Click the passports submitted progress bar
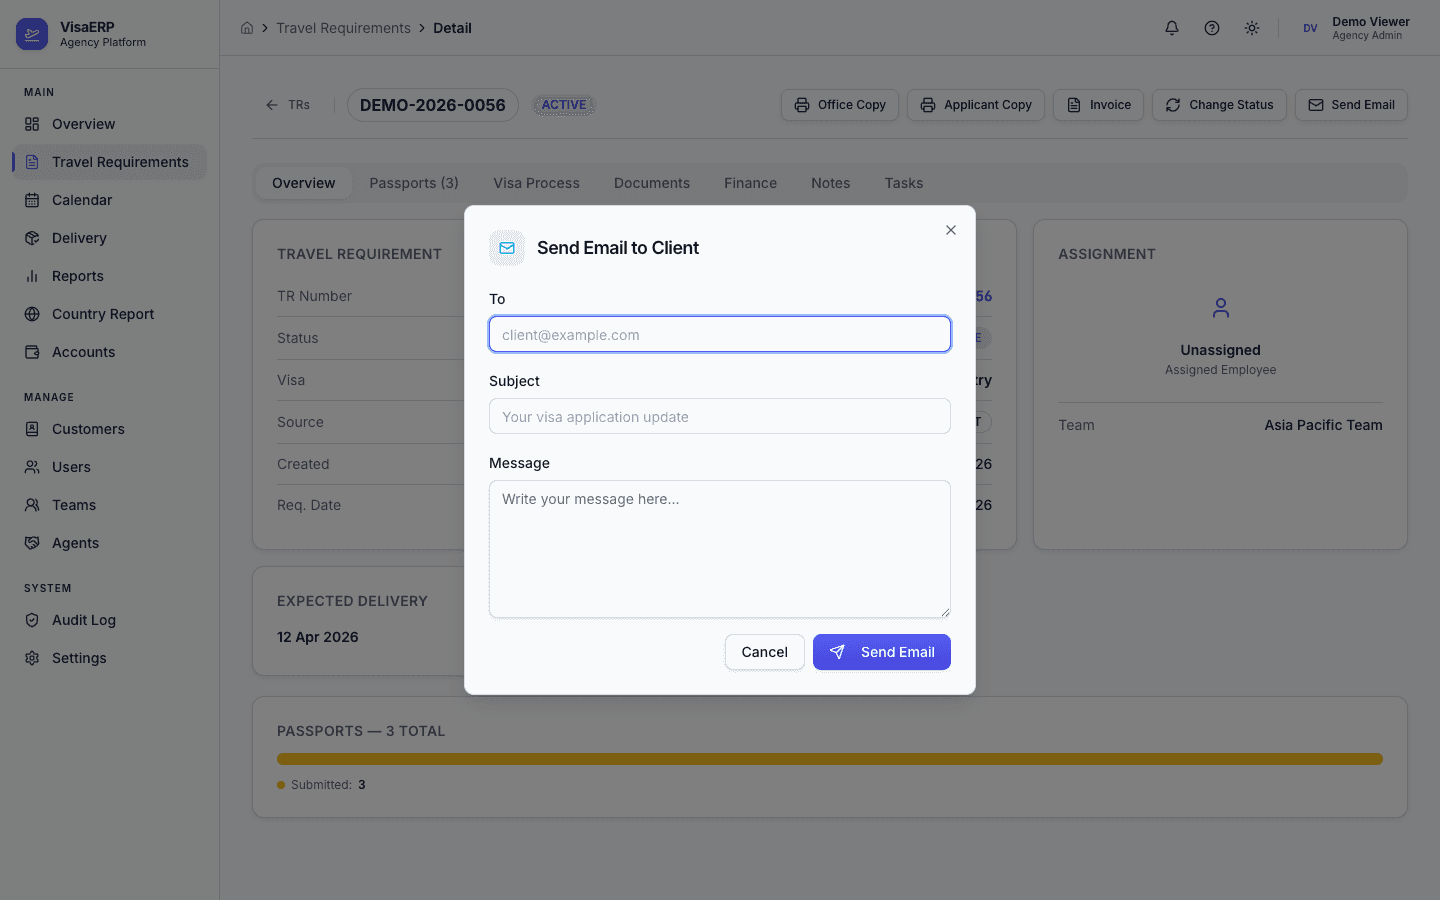1440x900 pixels. click(x=829, y=759)
